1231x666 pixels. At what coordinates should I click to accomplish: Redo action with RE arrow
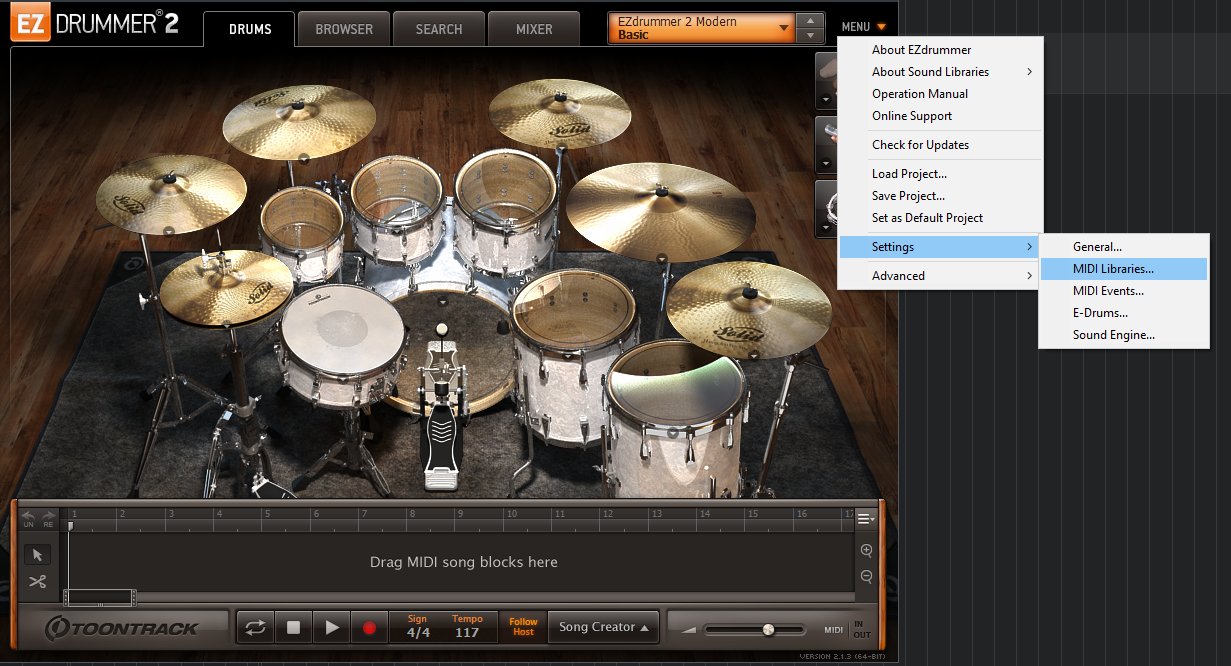coord(48,518)
